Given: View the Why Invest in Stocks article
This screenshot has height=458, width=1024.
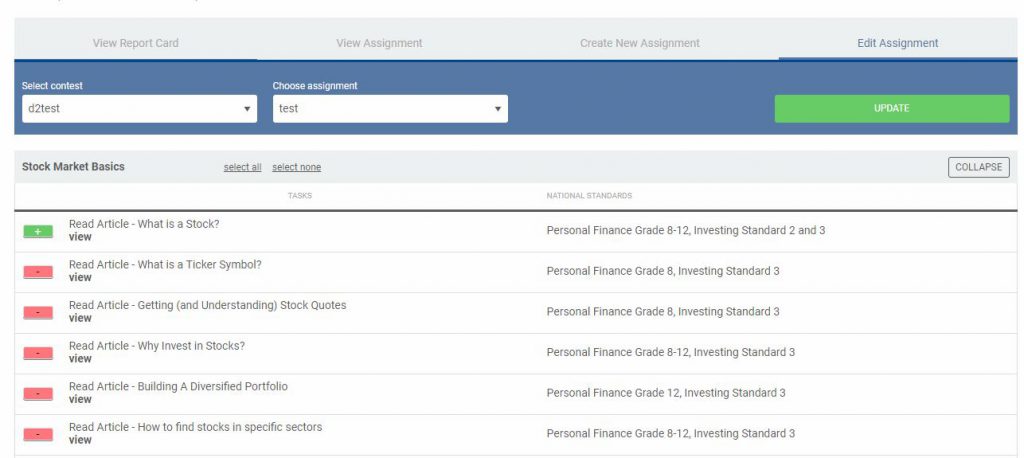Looking at the screenshot, I should [80, 359].
